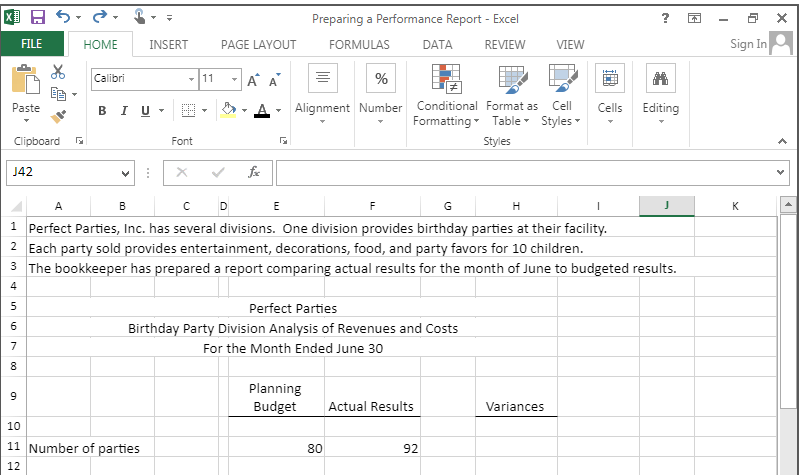Click the Copy icon in Clipboard group
Viewport: 801px width, 475px height.
click(x=58, y=94)
